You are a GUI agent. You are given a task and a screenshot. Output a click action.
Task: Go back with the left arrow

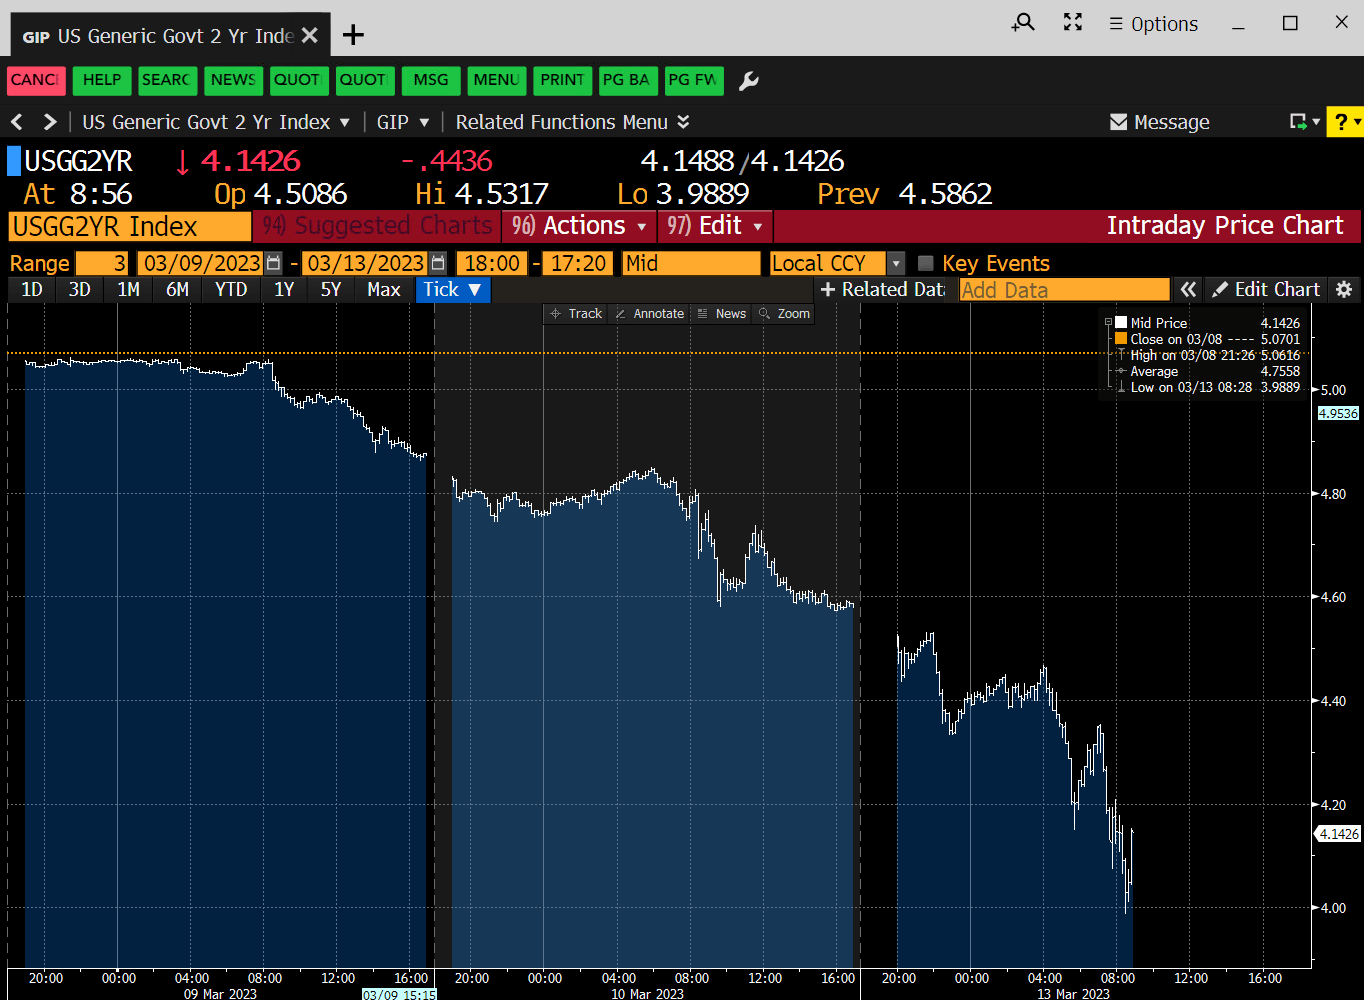pyautogui.click(x=17, y=122)
